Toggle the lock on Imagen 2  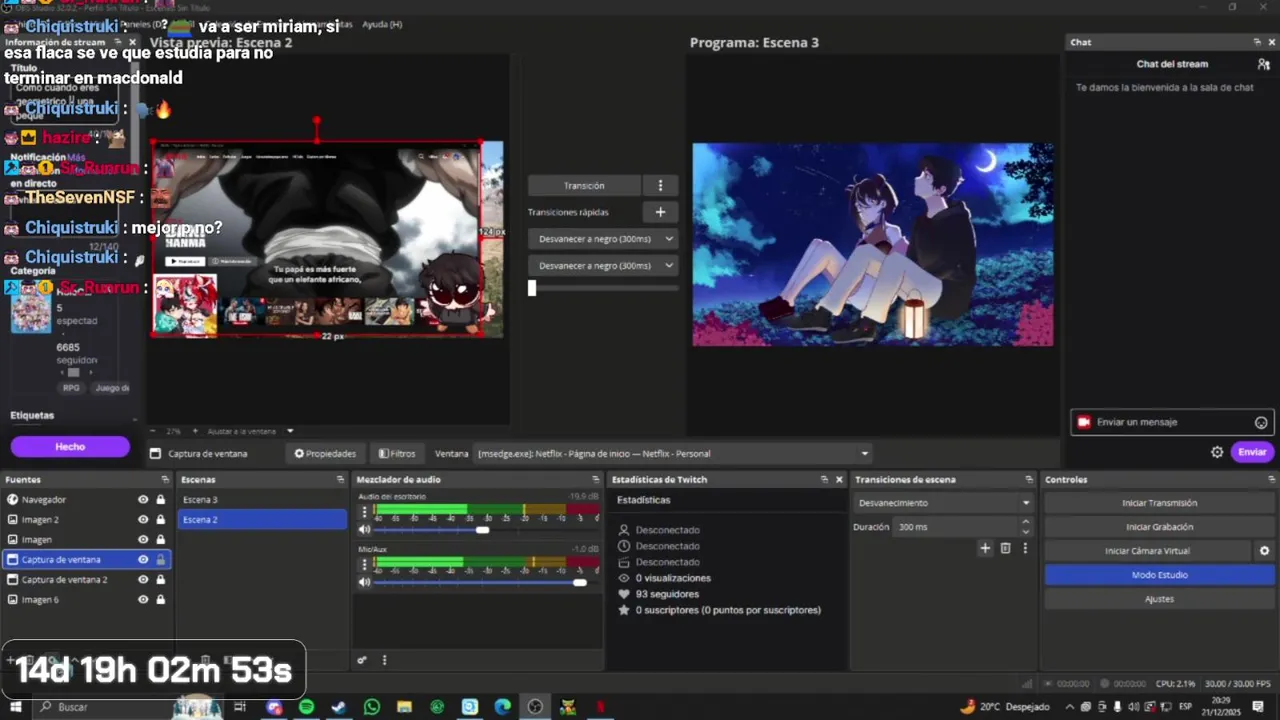coord(160,520)
